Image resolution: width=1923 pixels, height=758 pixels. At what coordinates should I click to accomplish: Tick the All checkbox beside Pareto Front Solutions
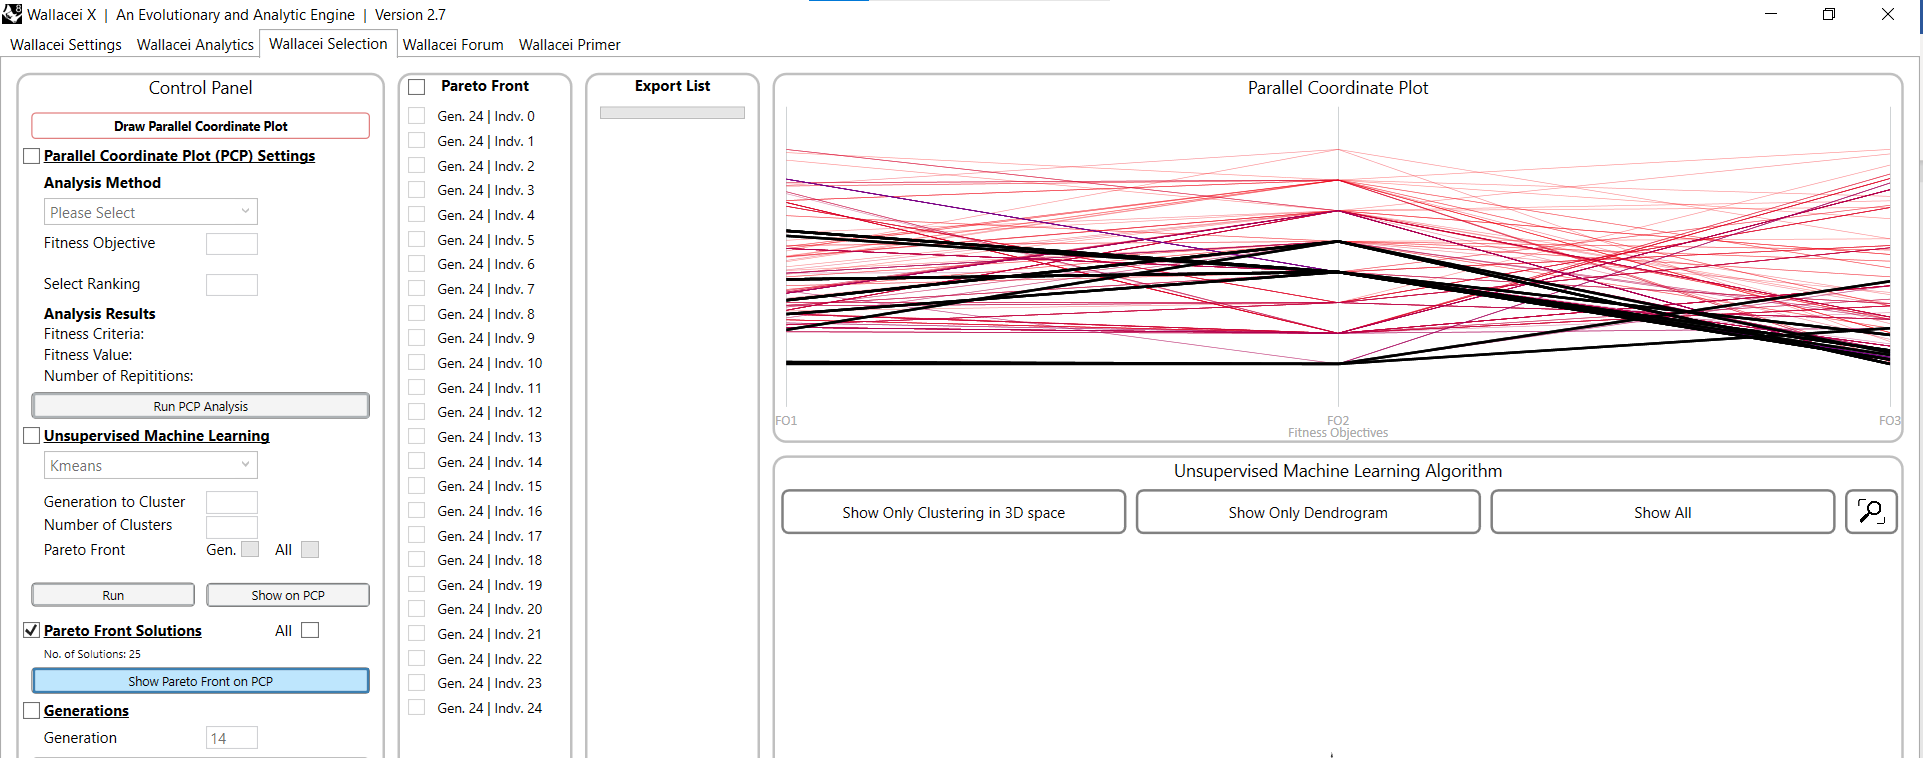310,630
